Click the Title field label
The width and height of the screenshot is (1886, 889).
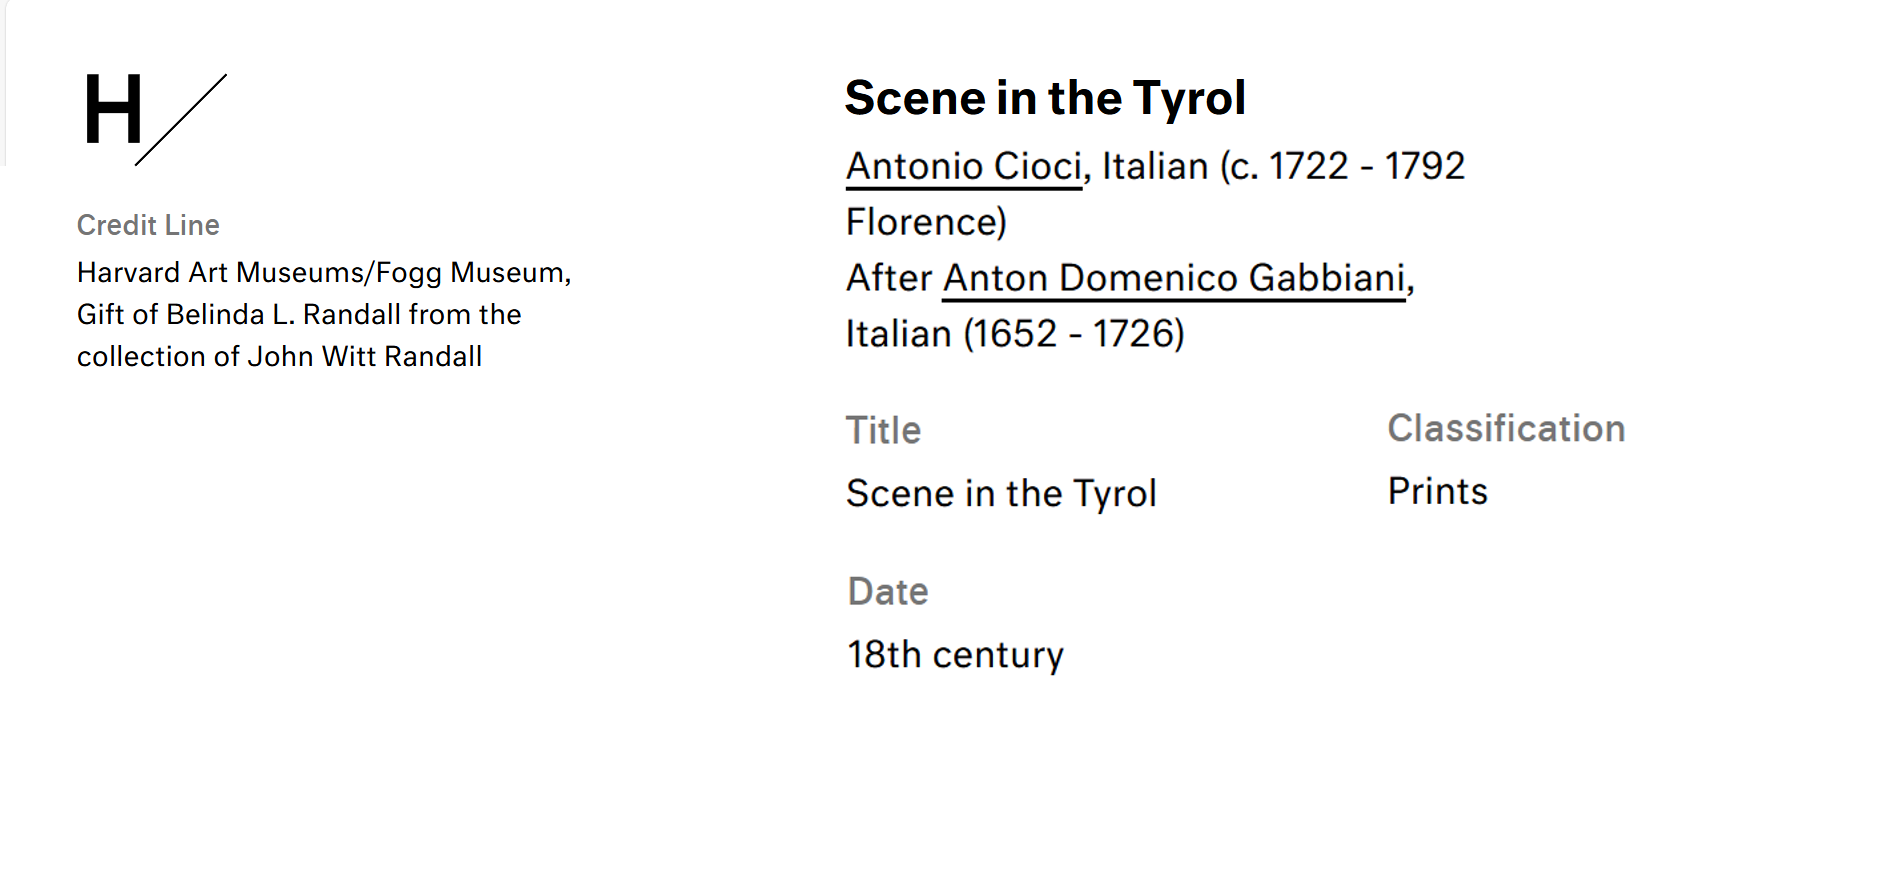click(x=883, y=430)
